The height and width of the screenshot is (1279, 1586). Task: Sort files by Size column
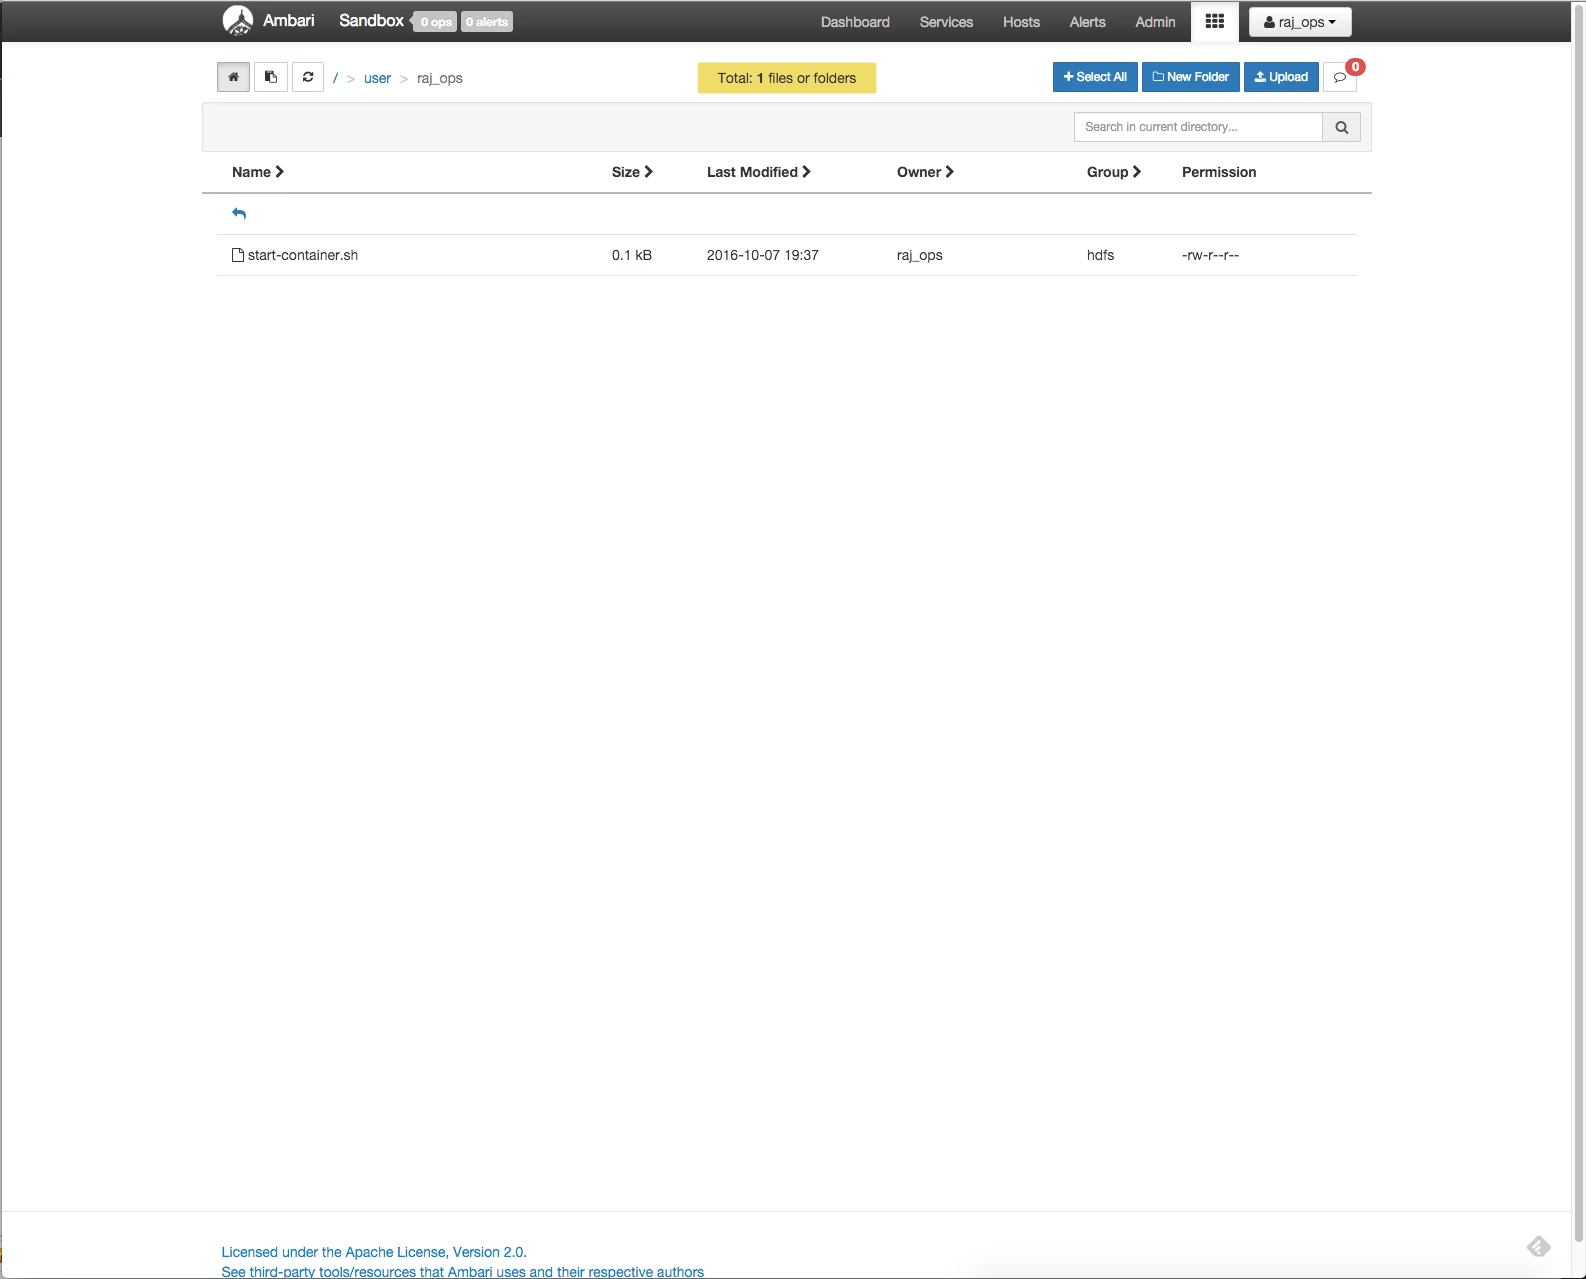[632, 172]
